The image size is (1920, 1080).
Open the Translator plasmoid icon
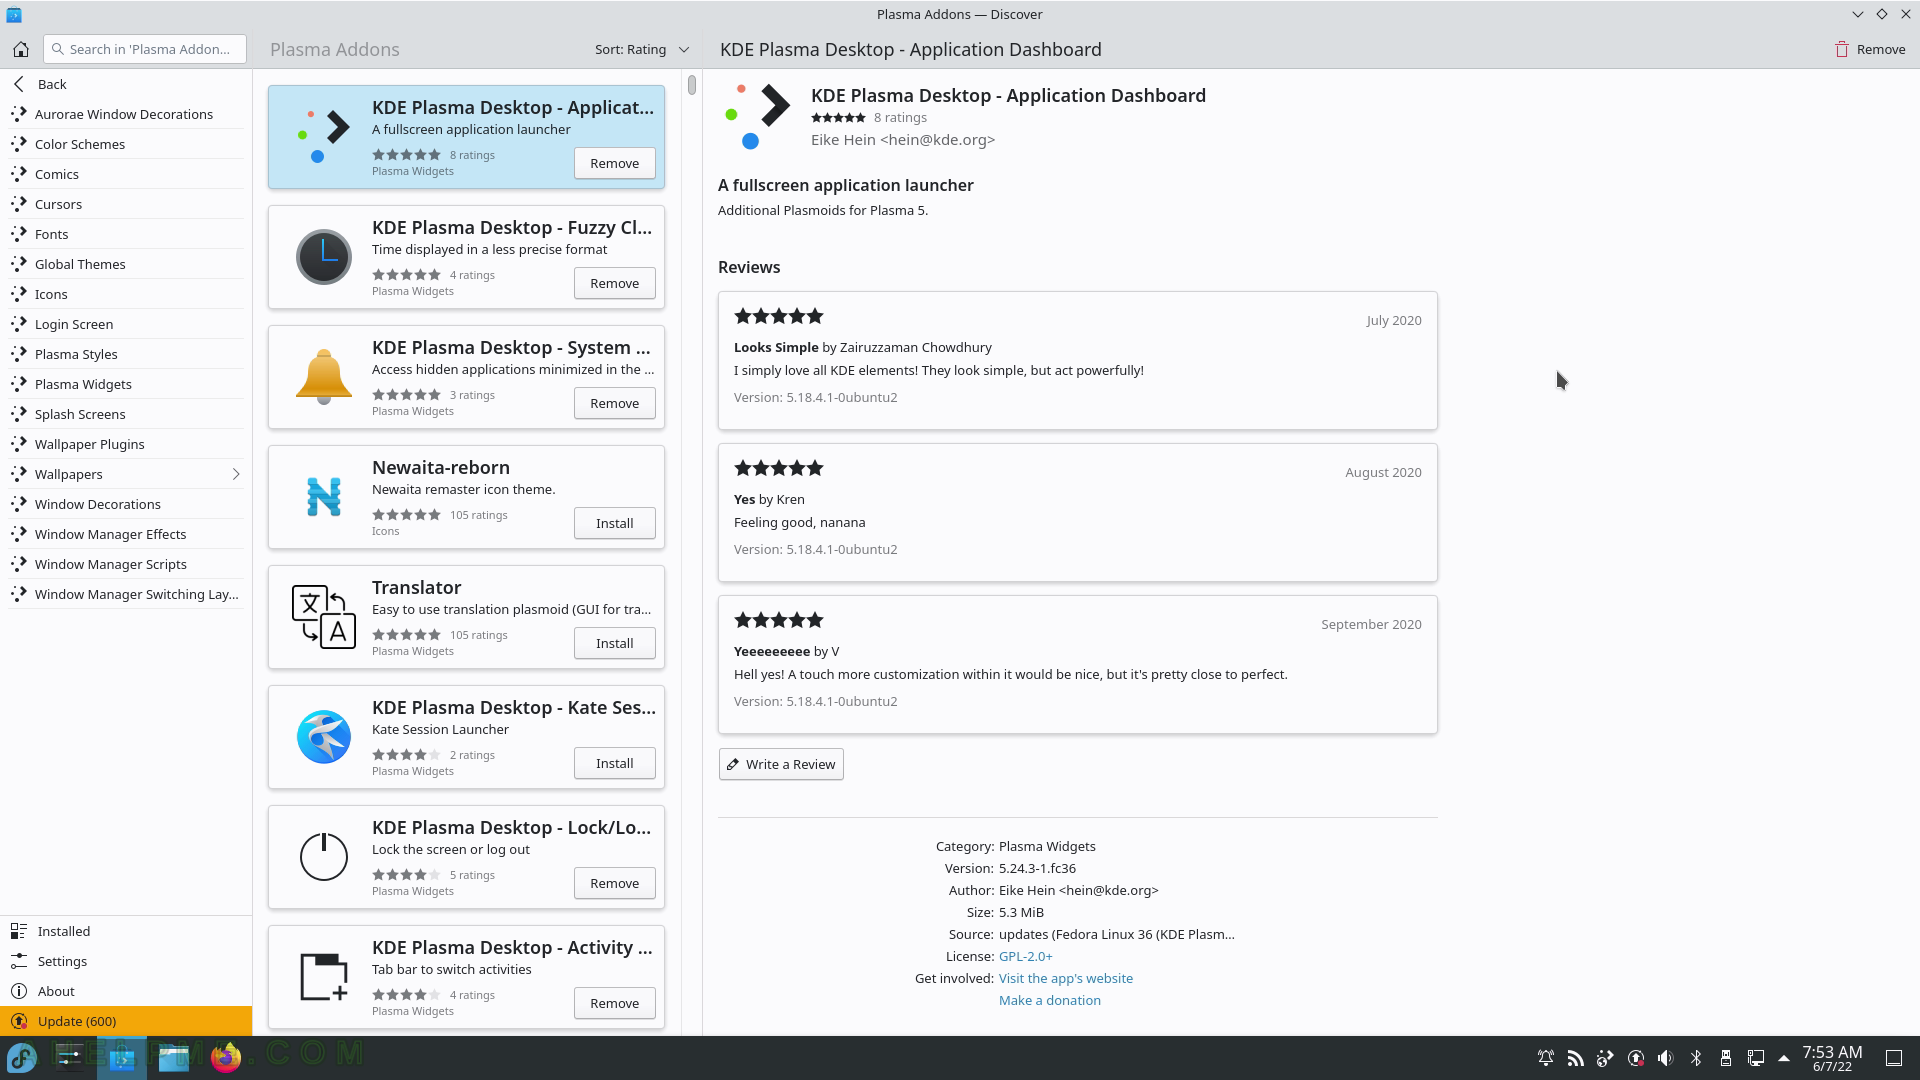(x=324, y=617)
